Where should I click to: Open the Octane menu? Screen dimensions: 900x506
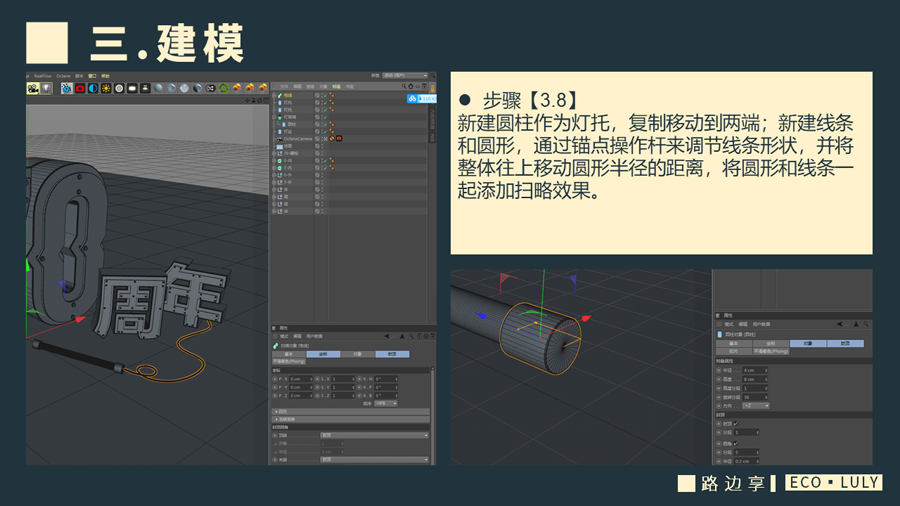[63, 76]
